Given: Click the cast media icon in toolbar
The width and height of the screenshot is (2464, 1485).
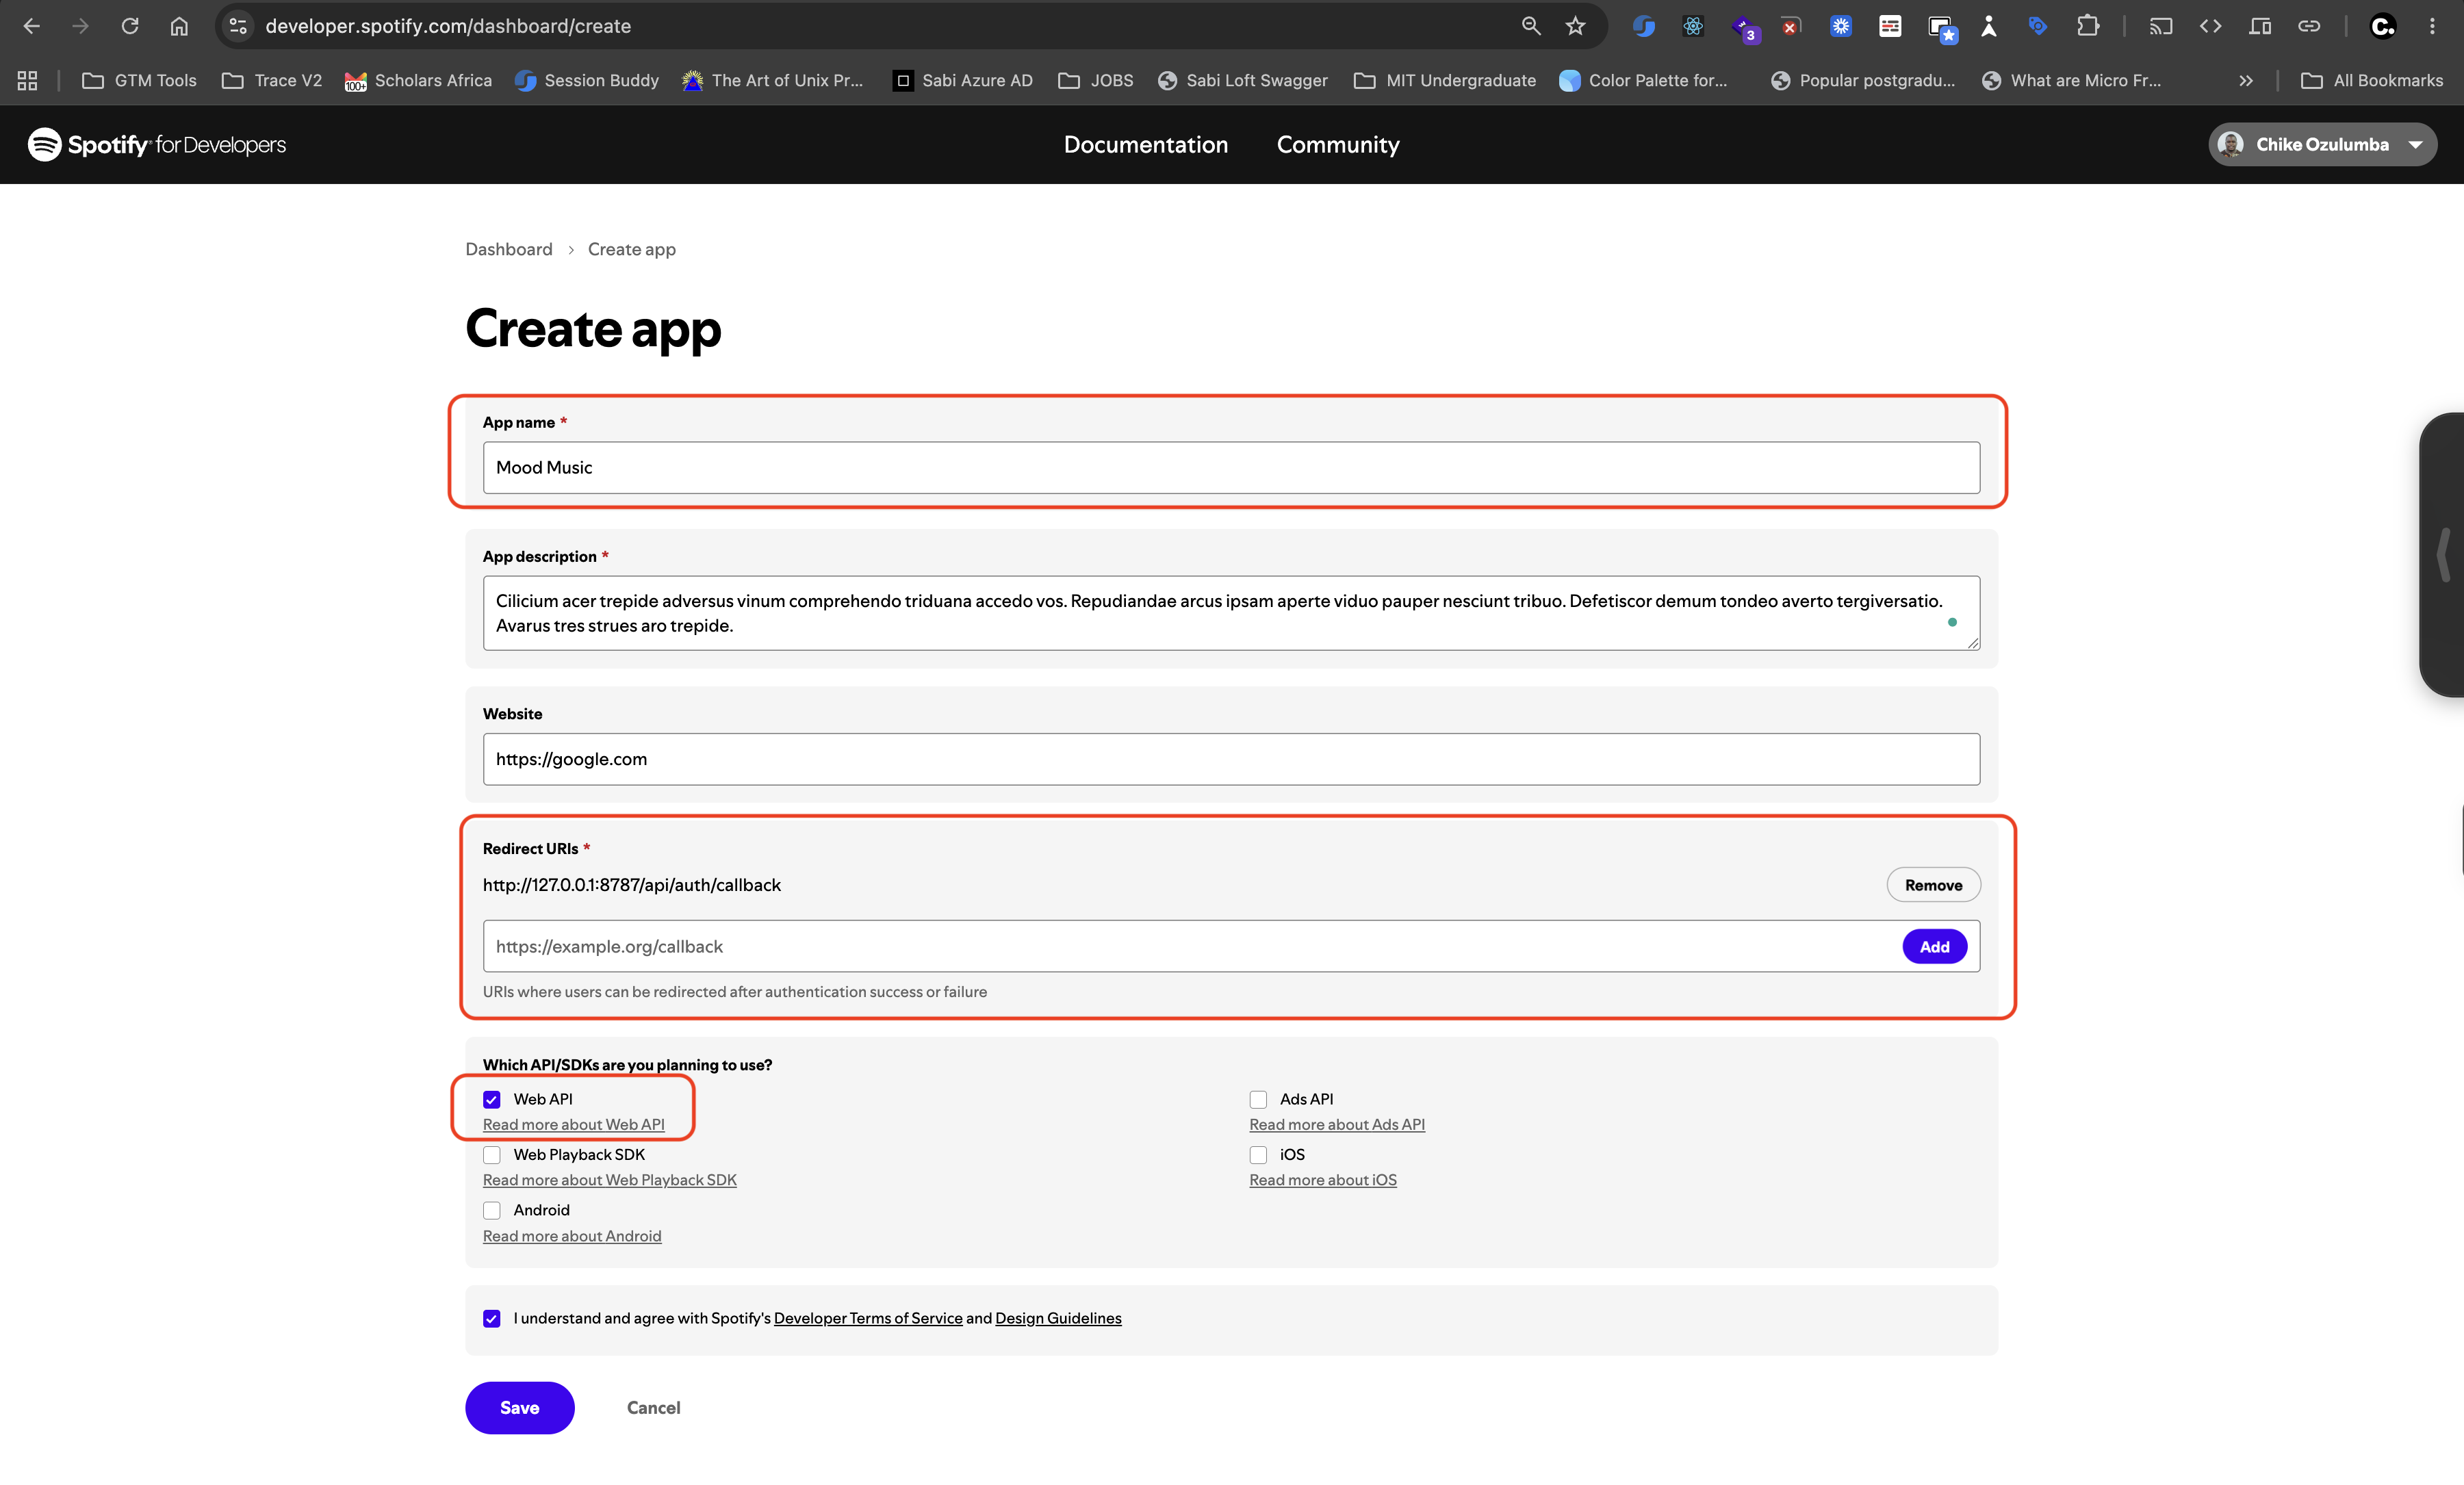Looking at the screenshot, I should [x=2161, y=26].
